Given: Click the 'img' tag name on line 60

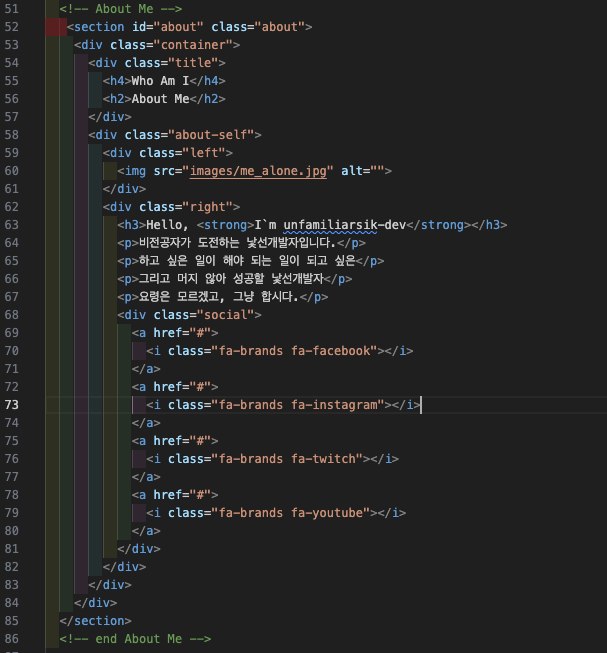Looking at the screenshot, I should 135,171.
